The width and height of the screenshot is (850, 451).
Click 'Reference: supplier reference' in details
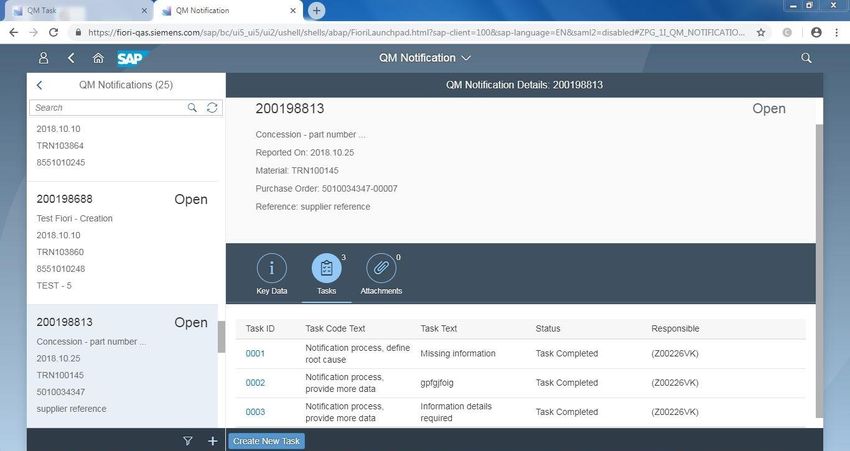(313, 207)
